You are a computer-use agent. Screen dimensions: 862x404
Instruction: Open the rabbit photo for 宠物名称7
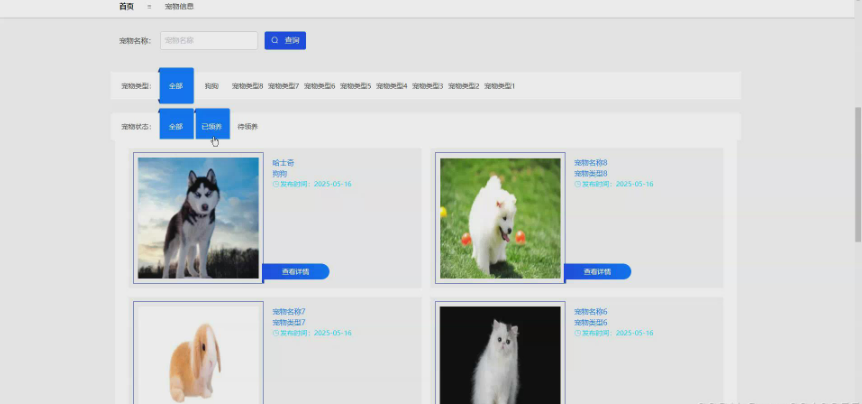click(x=198, y=353)
